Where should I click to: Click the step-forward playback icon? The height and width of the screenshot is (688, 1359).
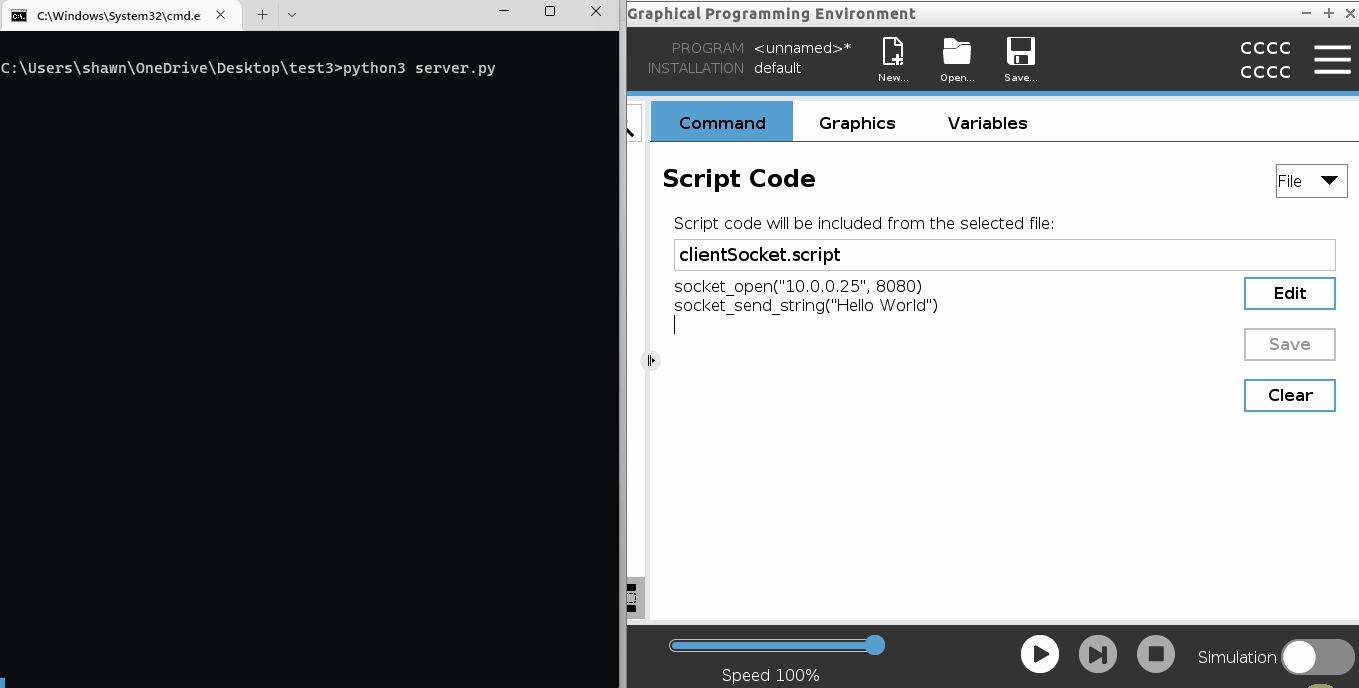tap(1097, 653)
